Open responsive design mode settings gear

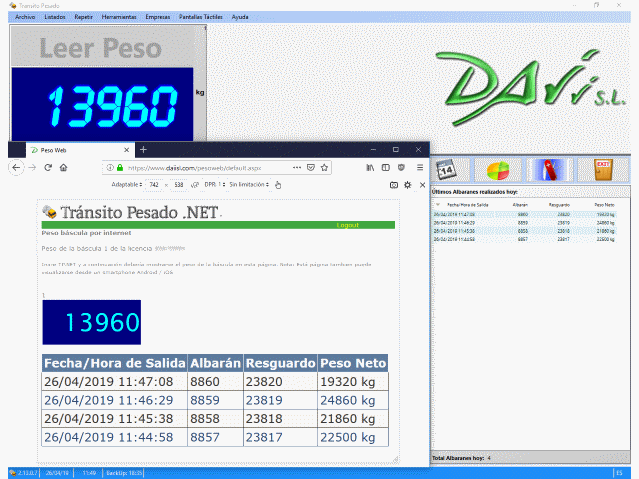(408, 185)
